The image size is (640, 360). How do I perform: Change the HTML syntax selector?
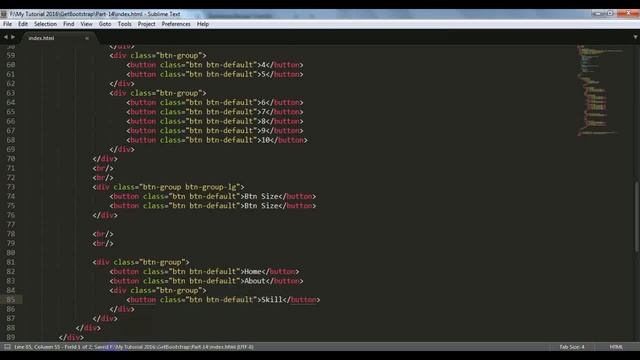click(x=616, y=347)
